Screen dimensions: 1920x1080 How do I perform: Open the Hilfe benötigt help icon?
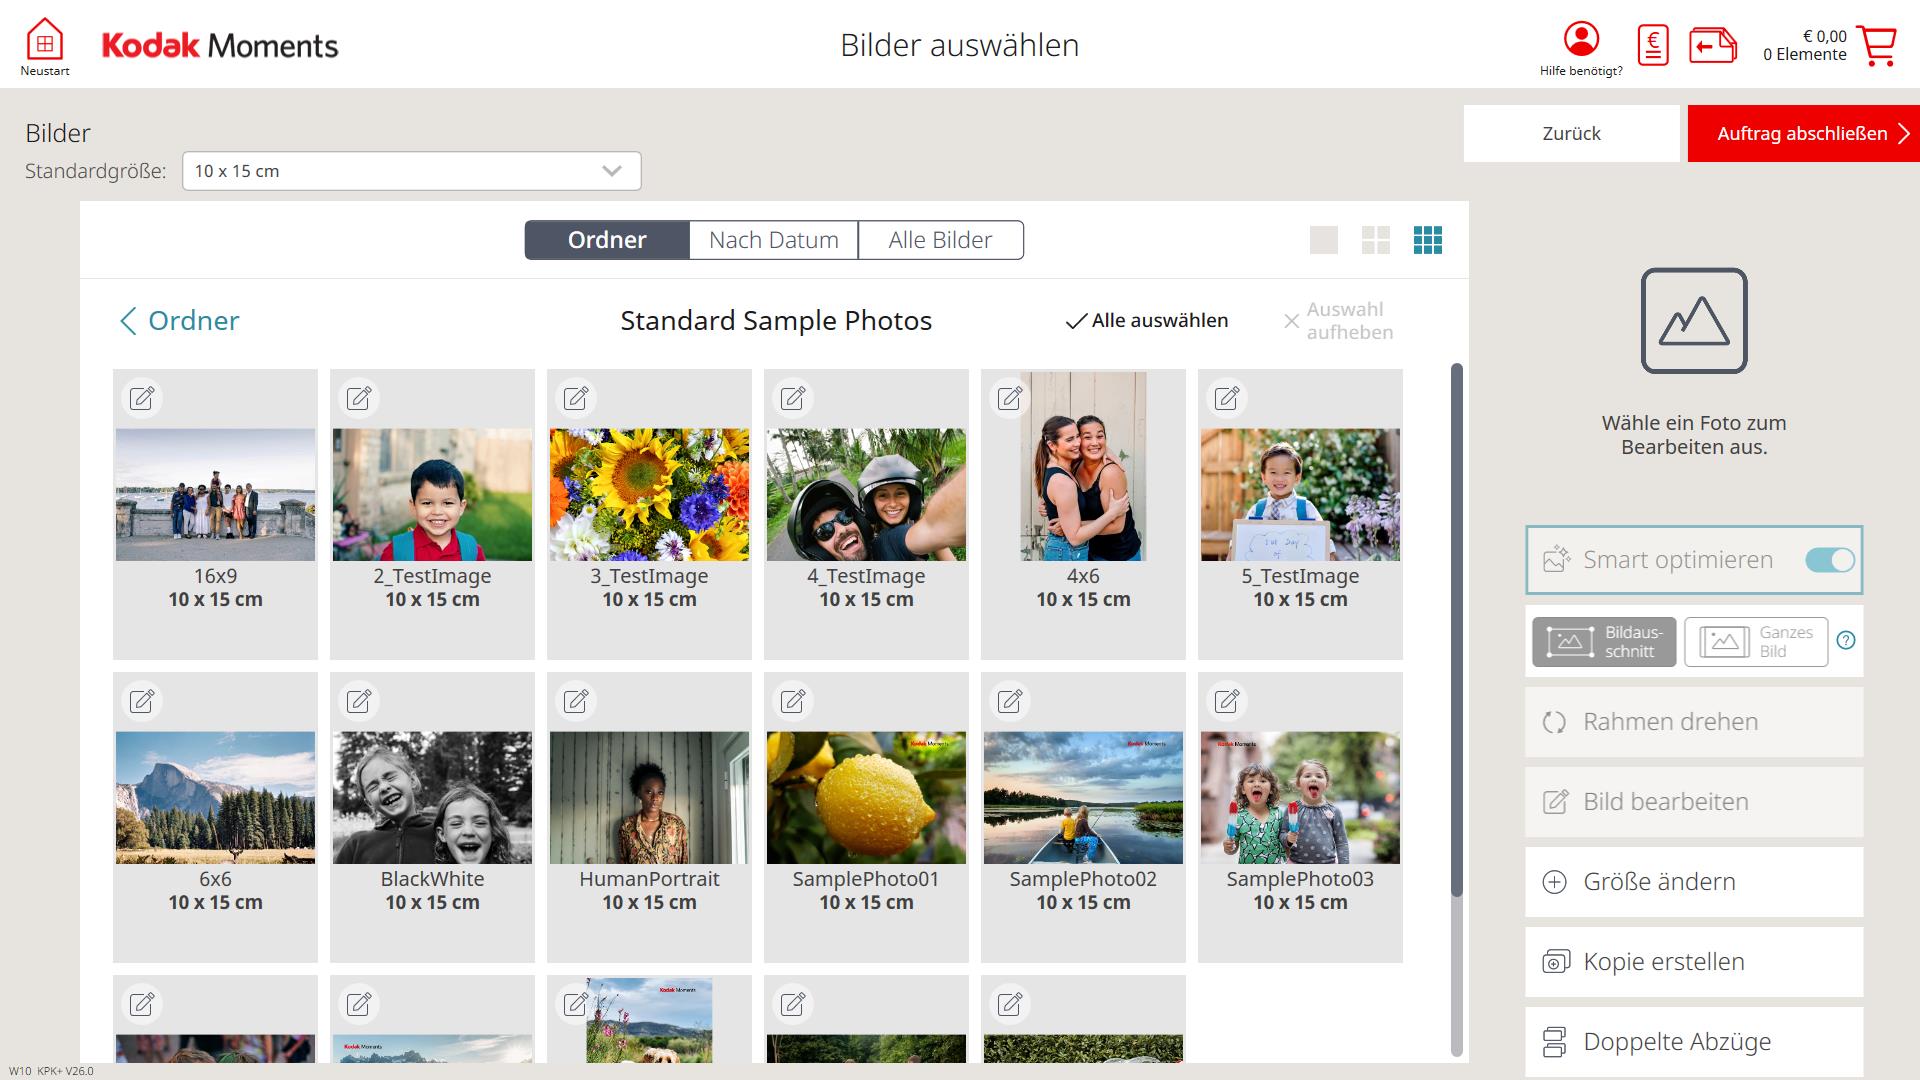[1581, 40]
